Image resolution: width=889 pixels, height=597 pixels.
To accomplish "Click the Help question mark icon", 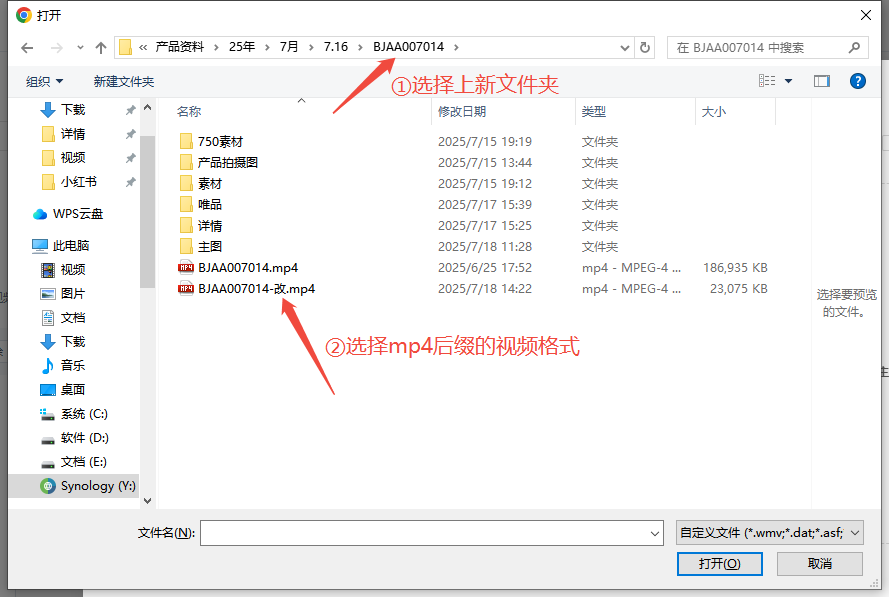I will (857, 81).
